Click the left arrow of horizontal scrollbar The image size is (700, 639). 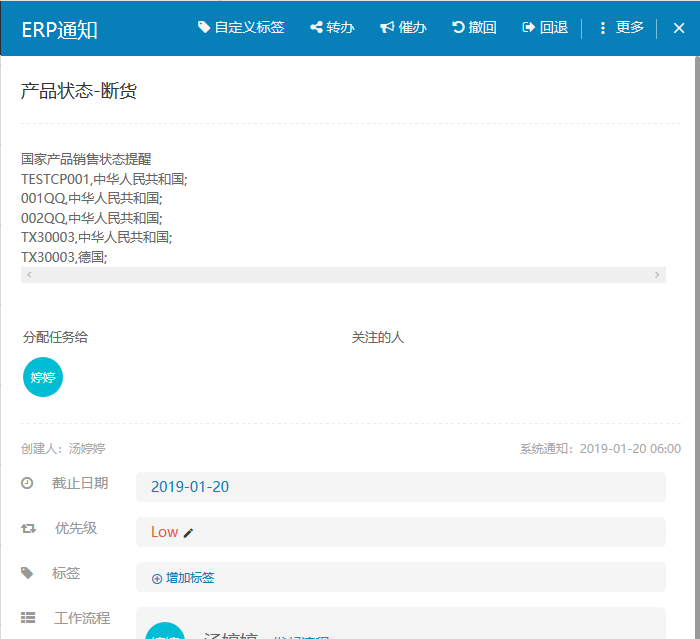(29, 275)
